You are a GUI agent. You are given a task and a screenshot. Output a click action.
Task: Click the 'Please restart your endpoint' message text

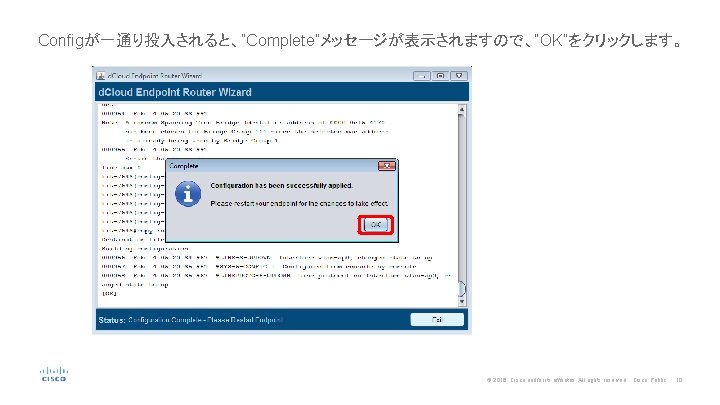click(299, 203)
